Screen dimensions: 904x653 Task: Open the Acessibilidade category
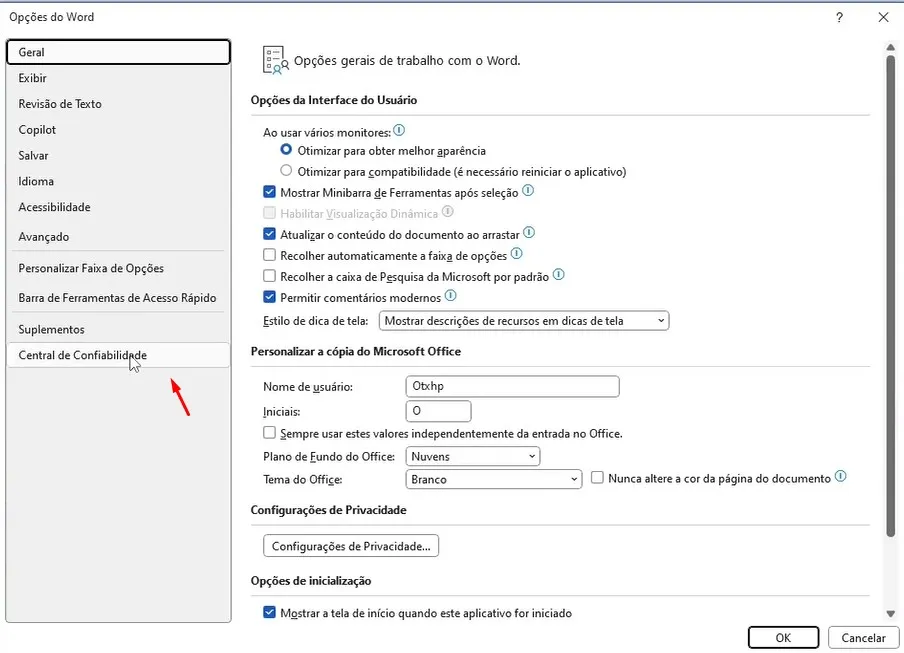(x=118, y=207)
